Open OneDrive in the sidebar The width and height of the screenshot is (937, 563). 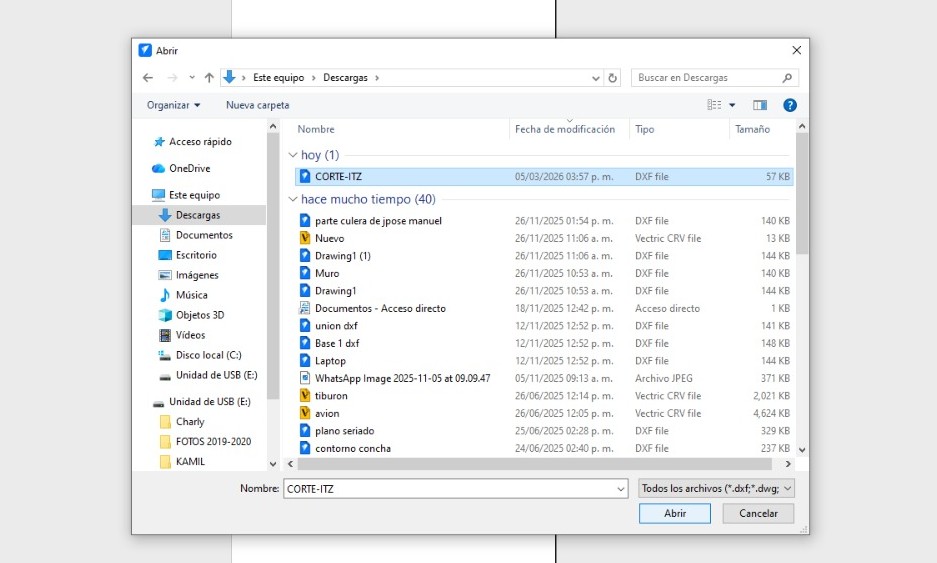click(181, 169)
